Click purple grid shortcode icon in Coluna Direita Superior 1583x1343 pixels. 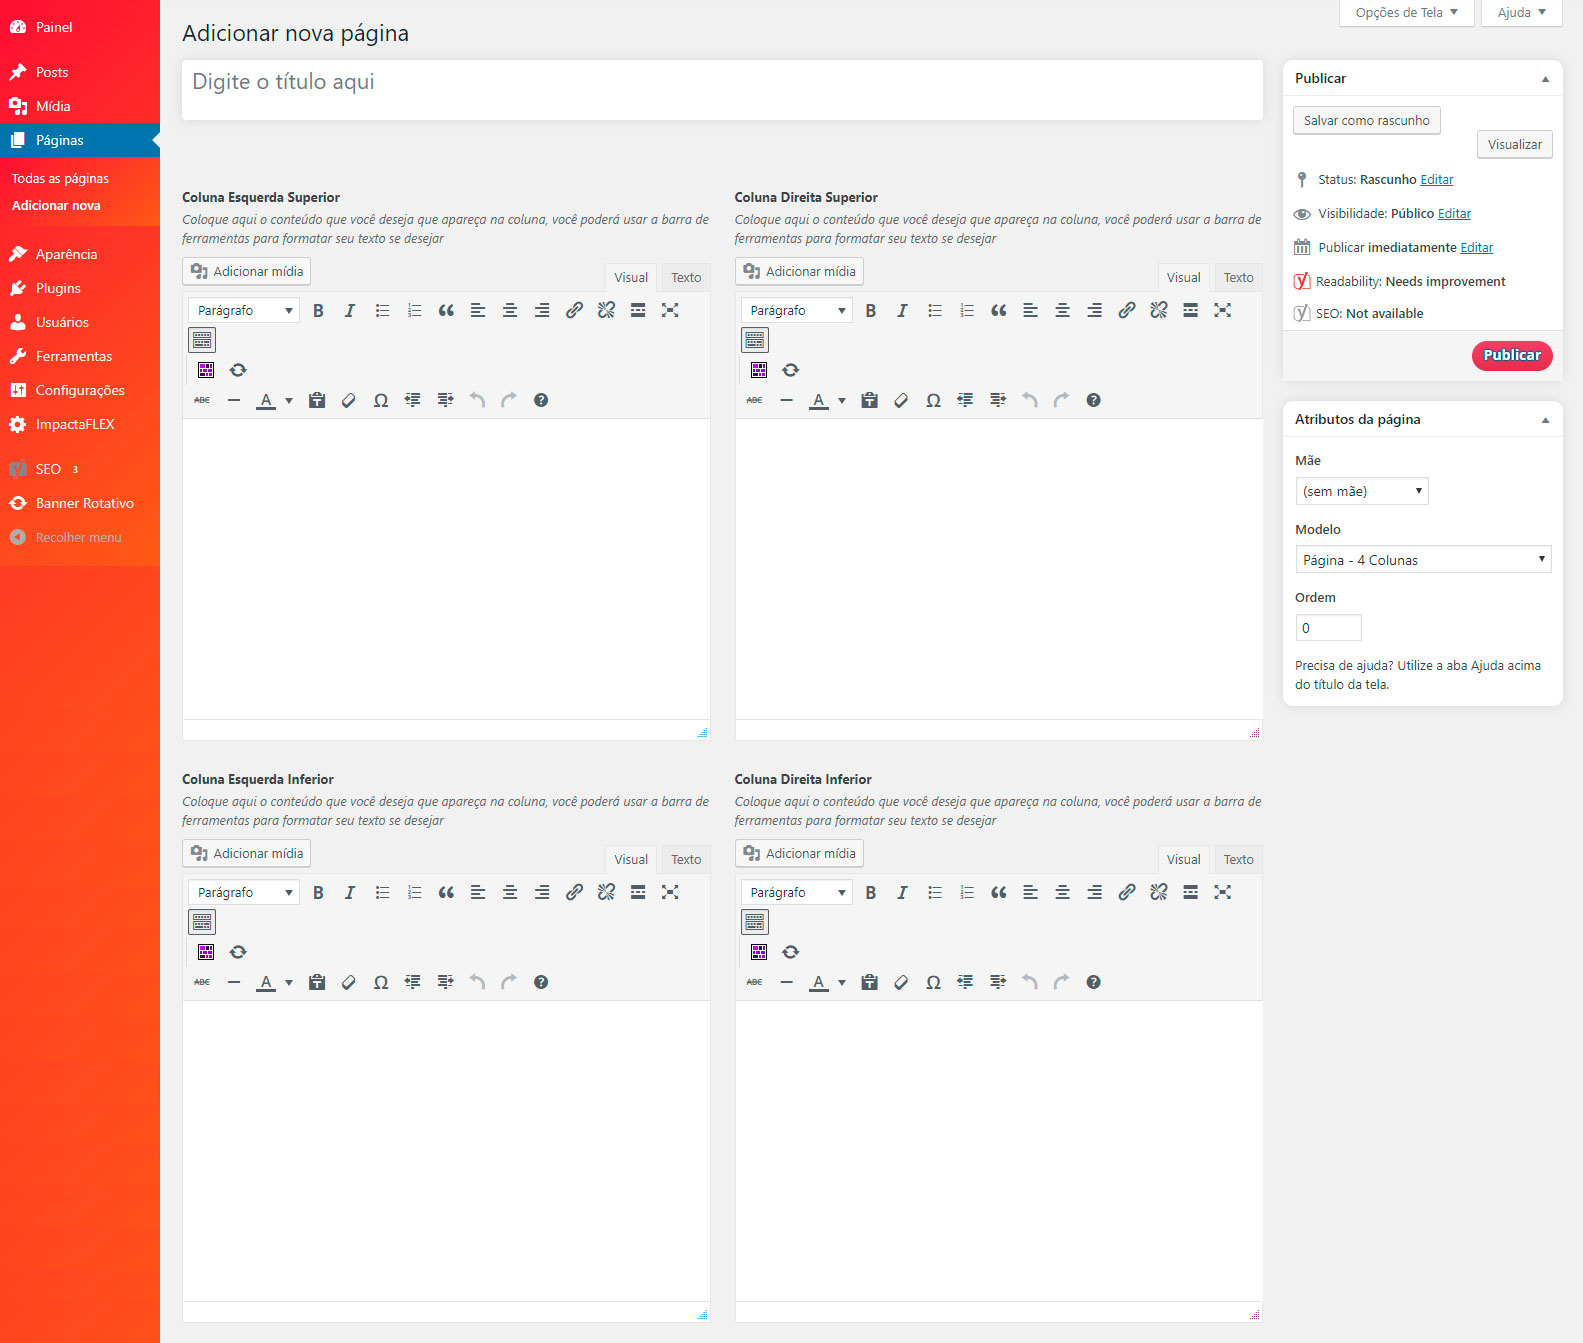click(x=759, y=370)
